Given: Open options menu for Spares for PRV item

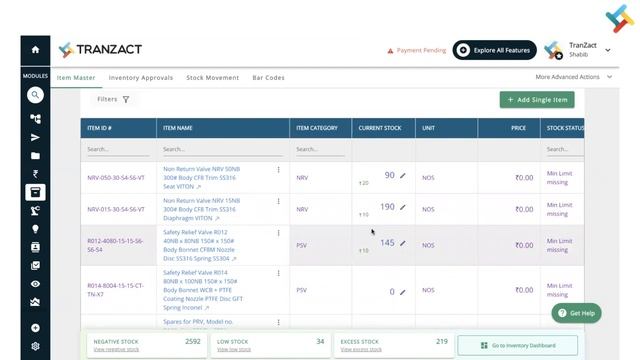Looking at the screenshot, I should tap(279, 322).
